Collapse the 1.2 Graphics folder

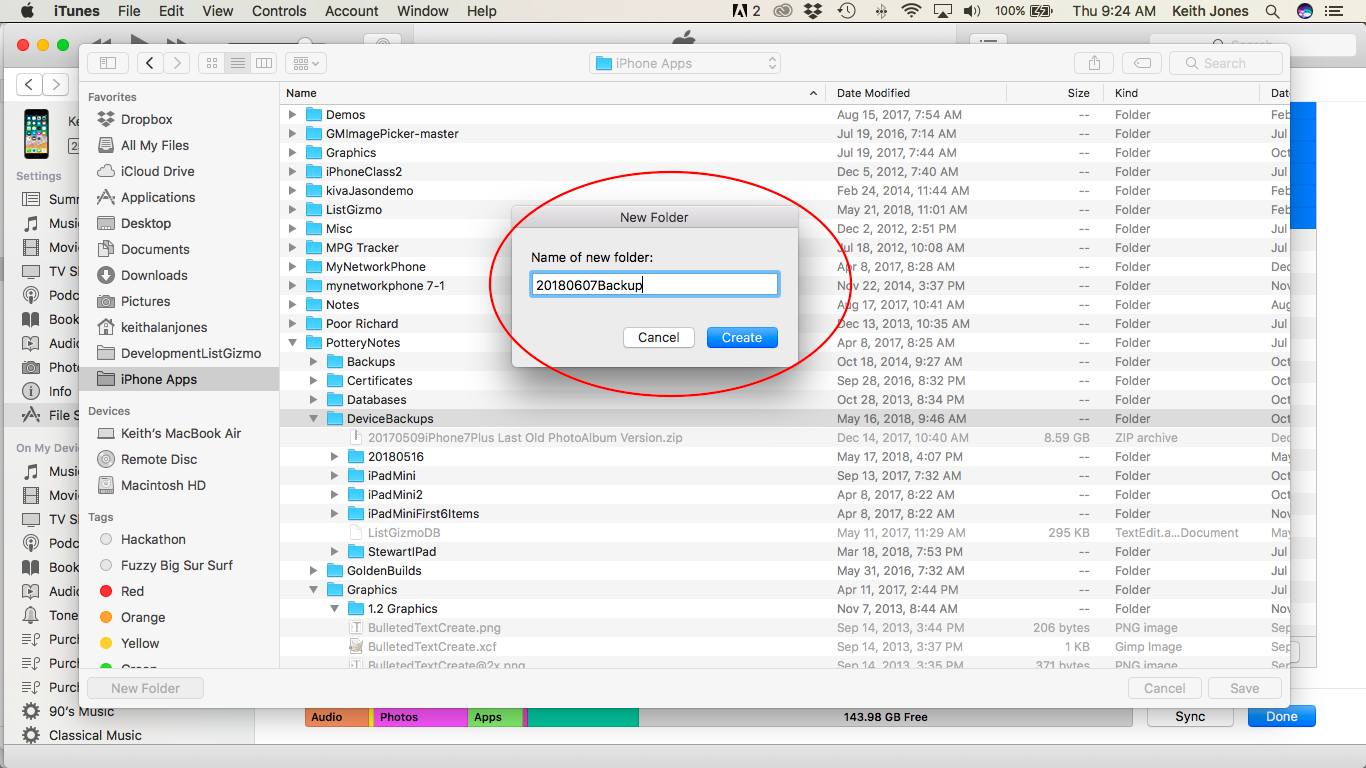click(334, 609)
